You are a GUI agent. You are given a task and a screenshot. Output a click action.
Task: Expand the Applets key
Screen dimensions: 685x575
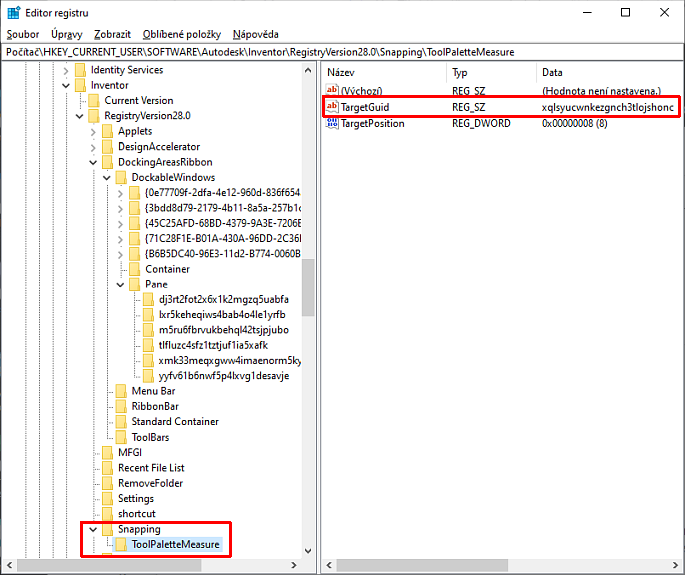tap(93, 131)
